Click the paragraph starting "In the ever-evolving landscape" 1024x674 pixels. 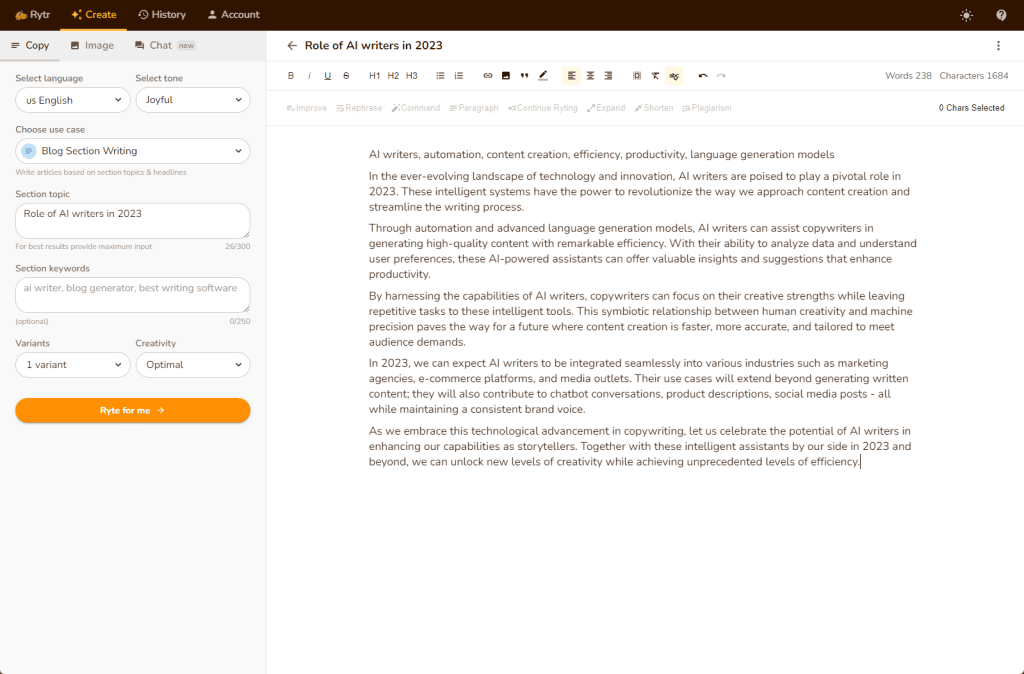tap(639, 191)
